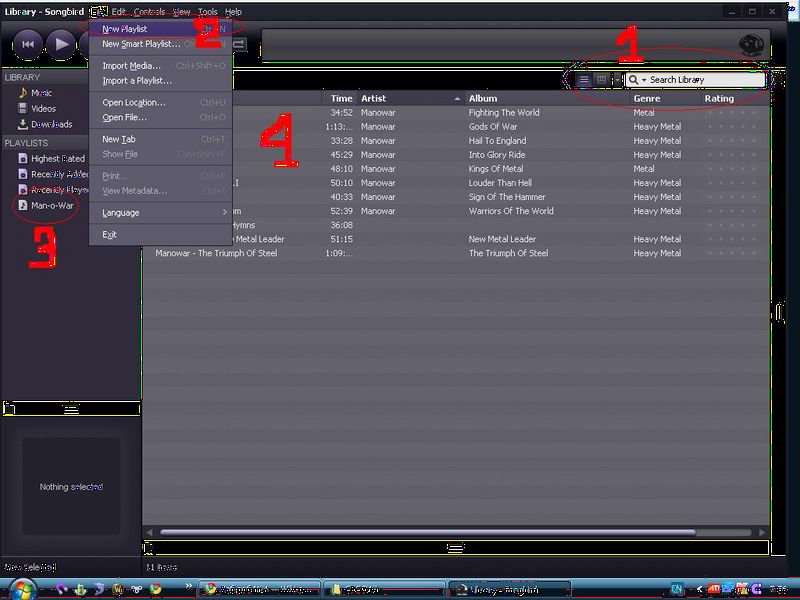Screen dimensions: 800x600
Task: Select the Highest Rated playlist
Action: click(x=57, y=158)
